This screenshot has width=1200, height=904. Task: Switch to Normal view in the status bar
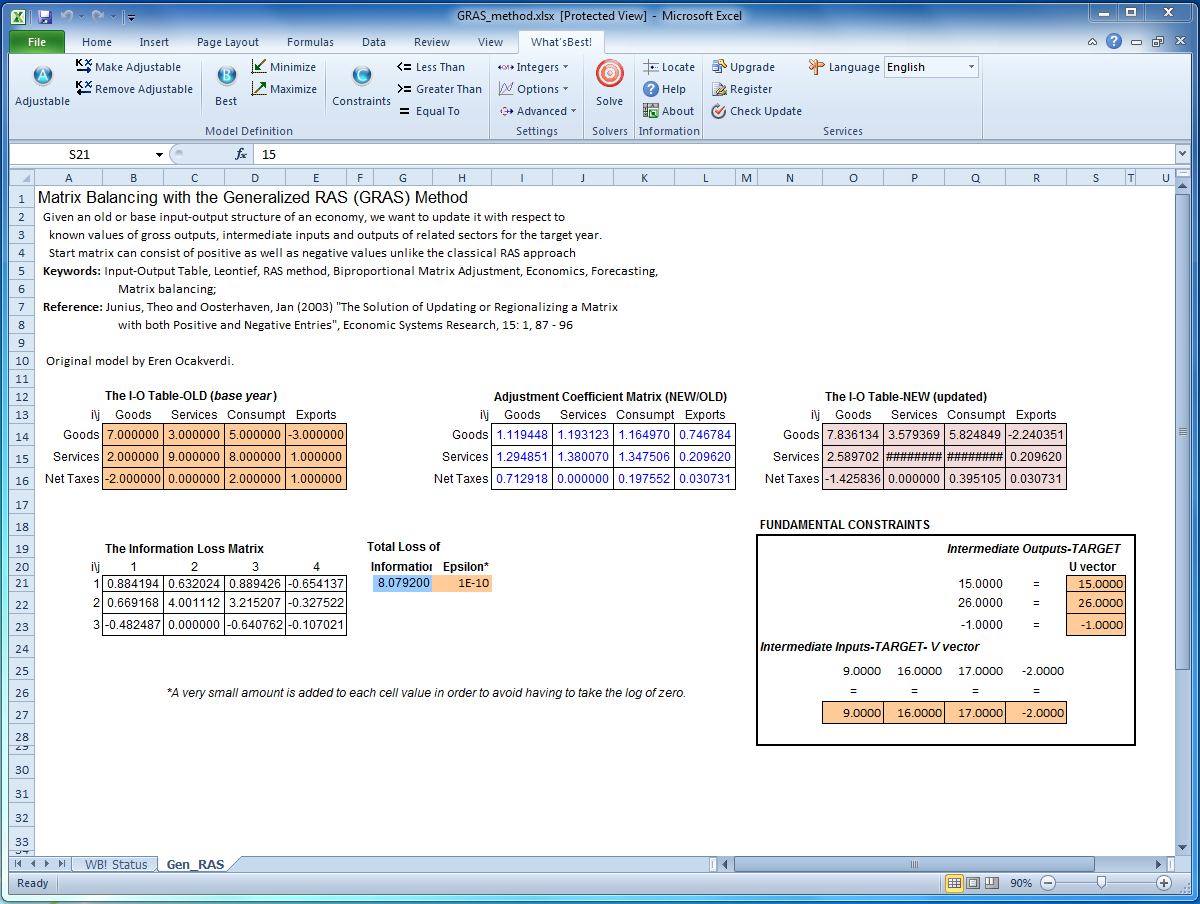point(954,883)
